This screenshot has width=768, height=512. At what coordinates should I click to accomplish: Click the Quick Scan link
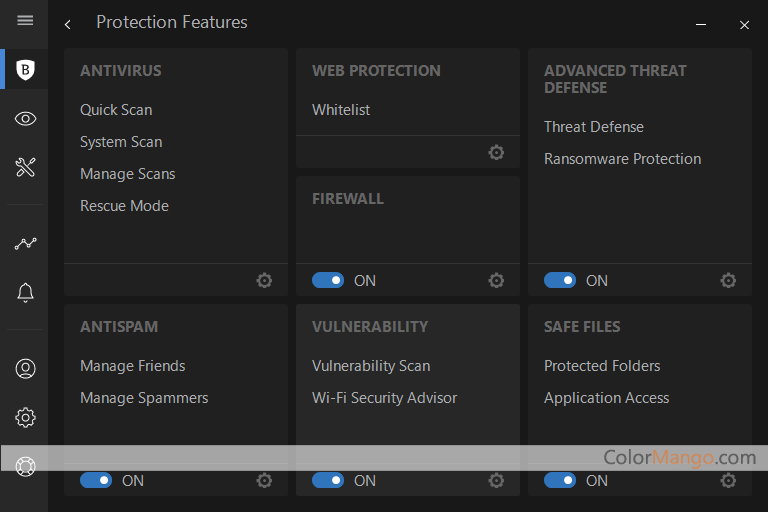pos(116,110)
